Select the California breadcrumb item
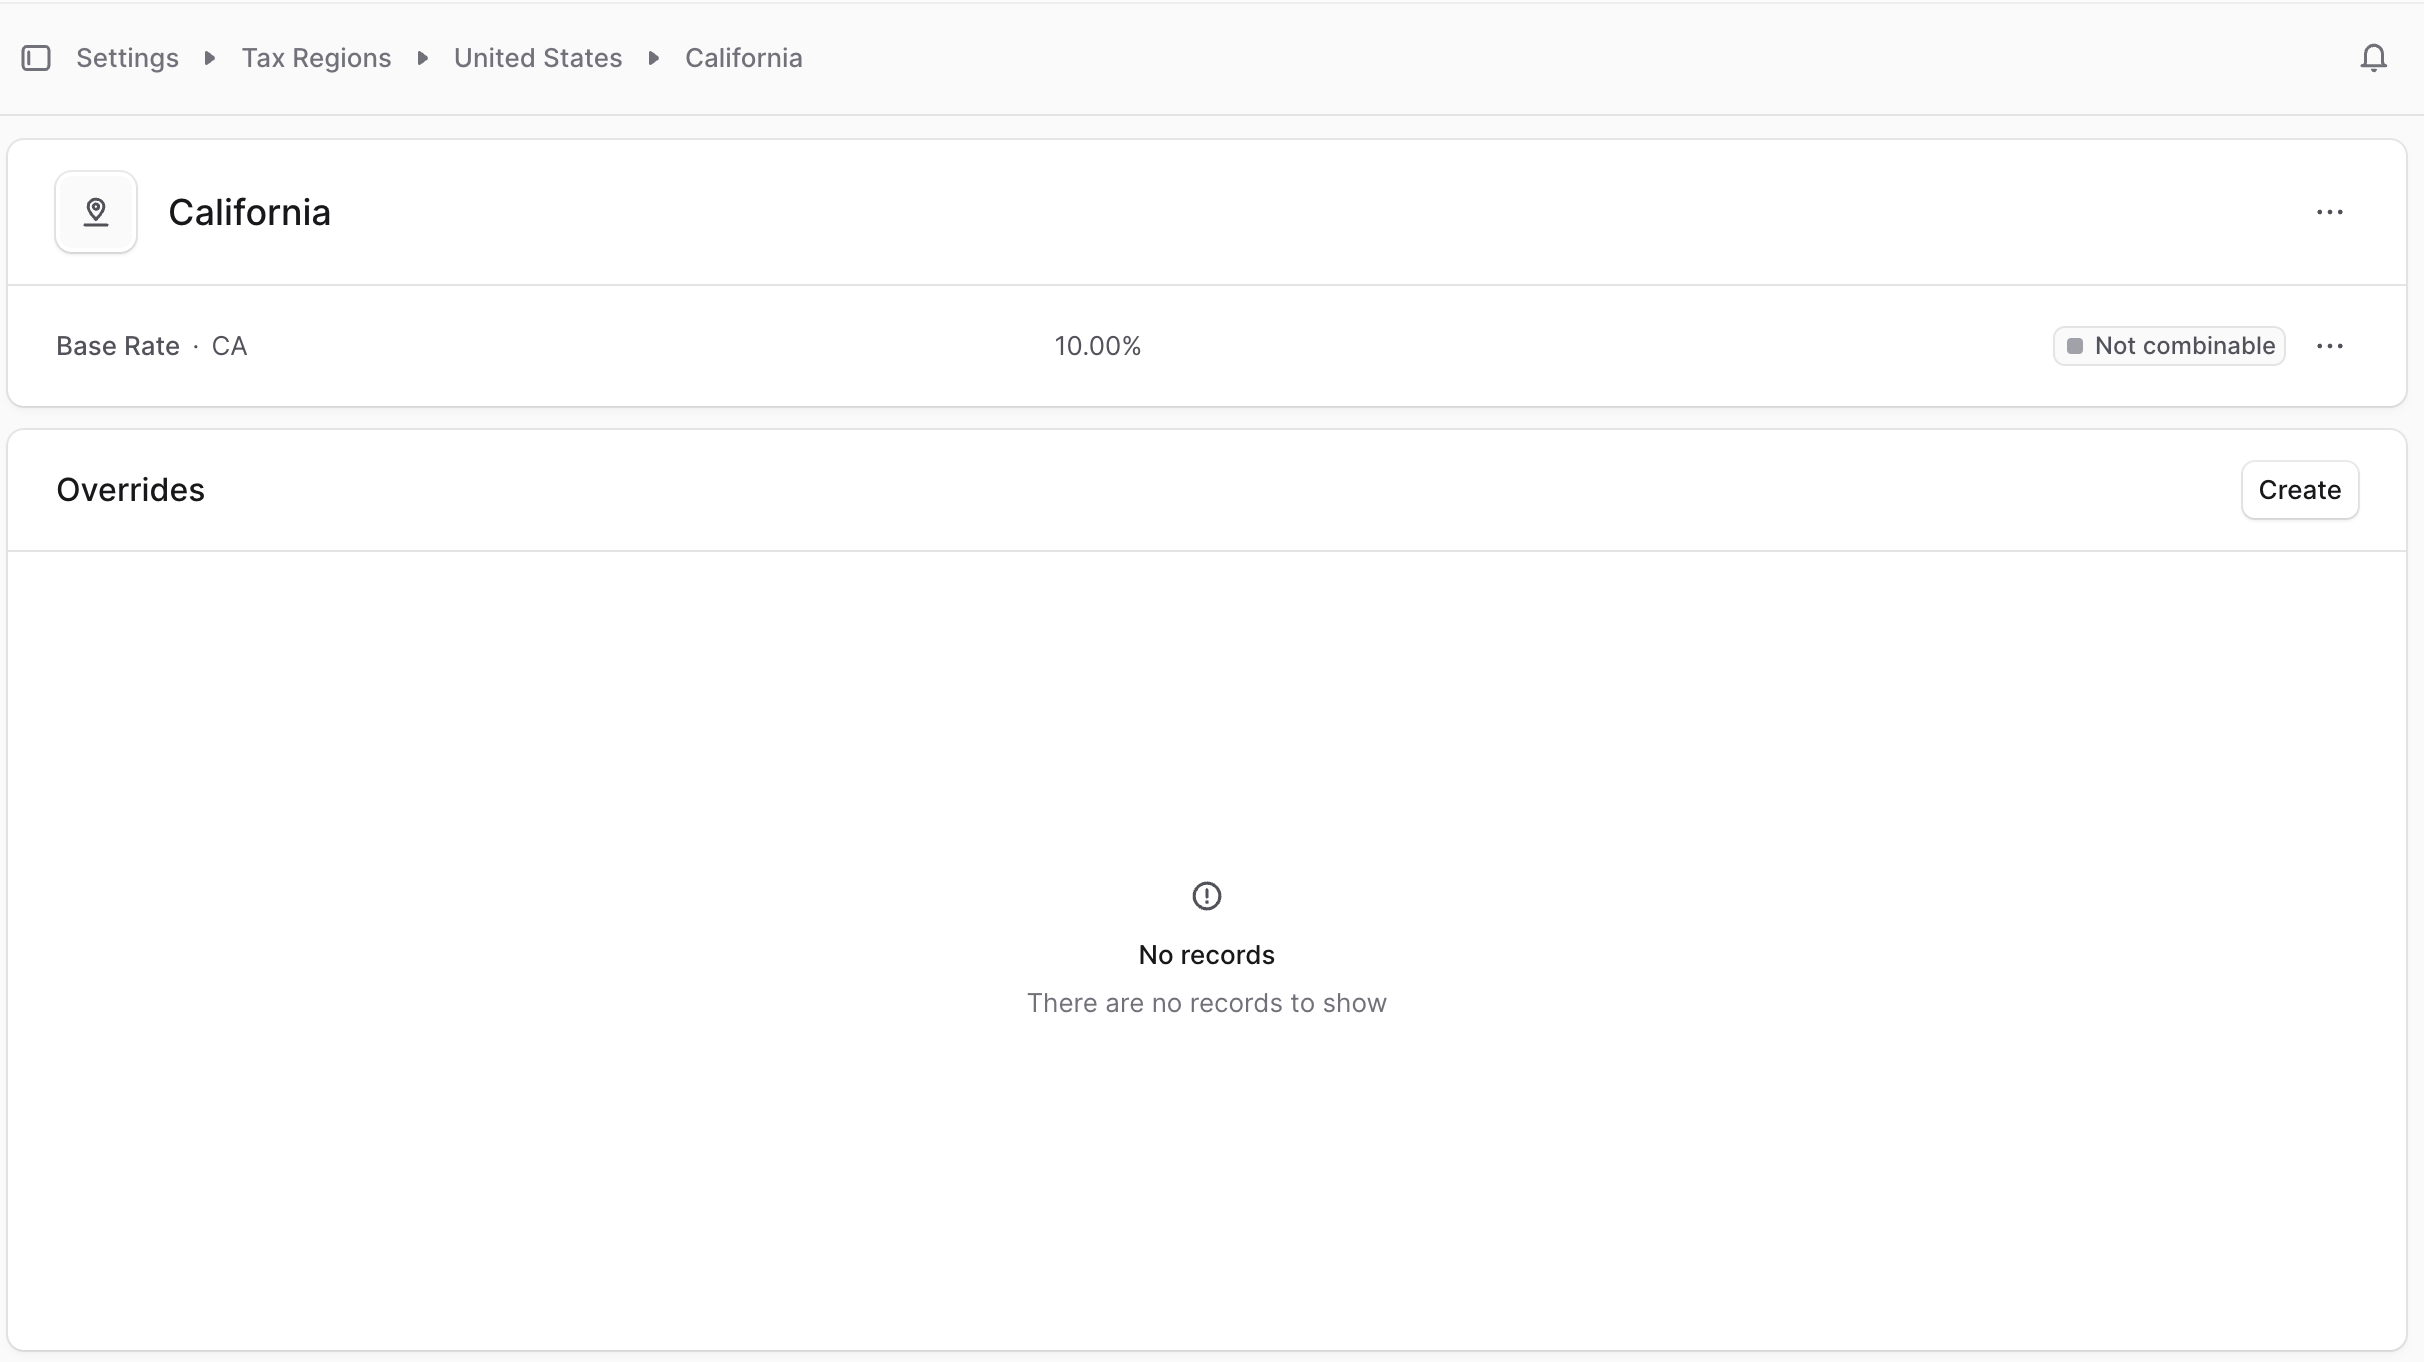Image resolution: width=2424 pixels, height=1362 pixels. (743, 58)
